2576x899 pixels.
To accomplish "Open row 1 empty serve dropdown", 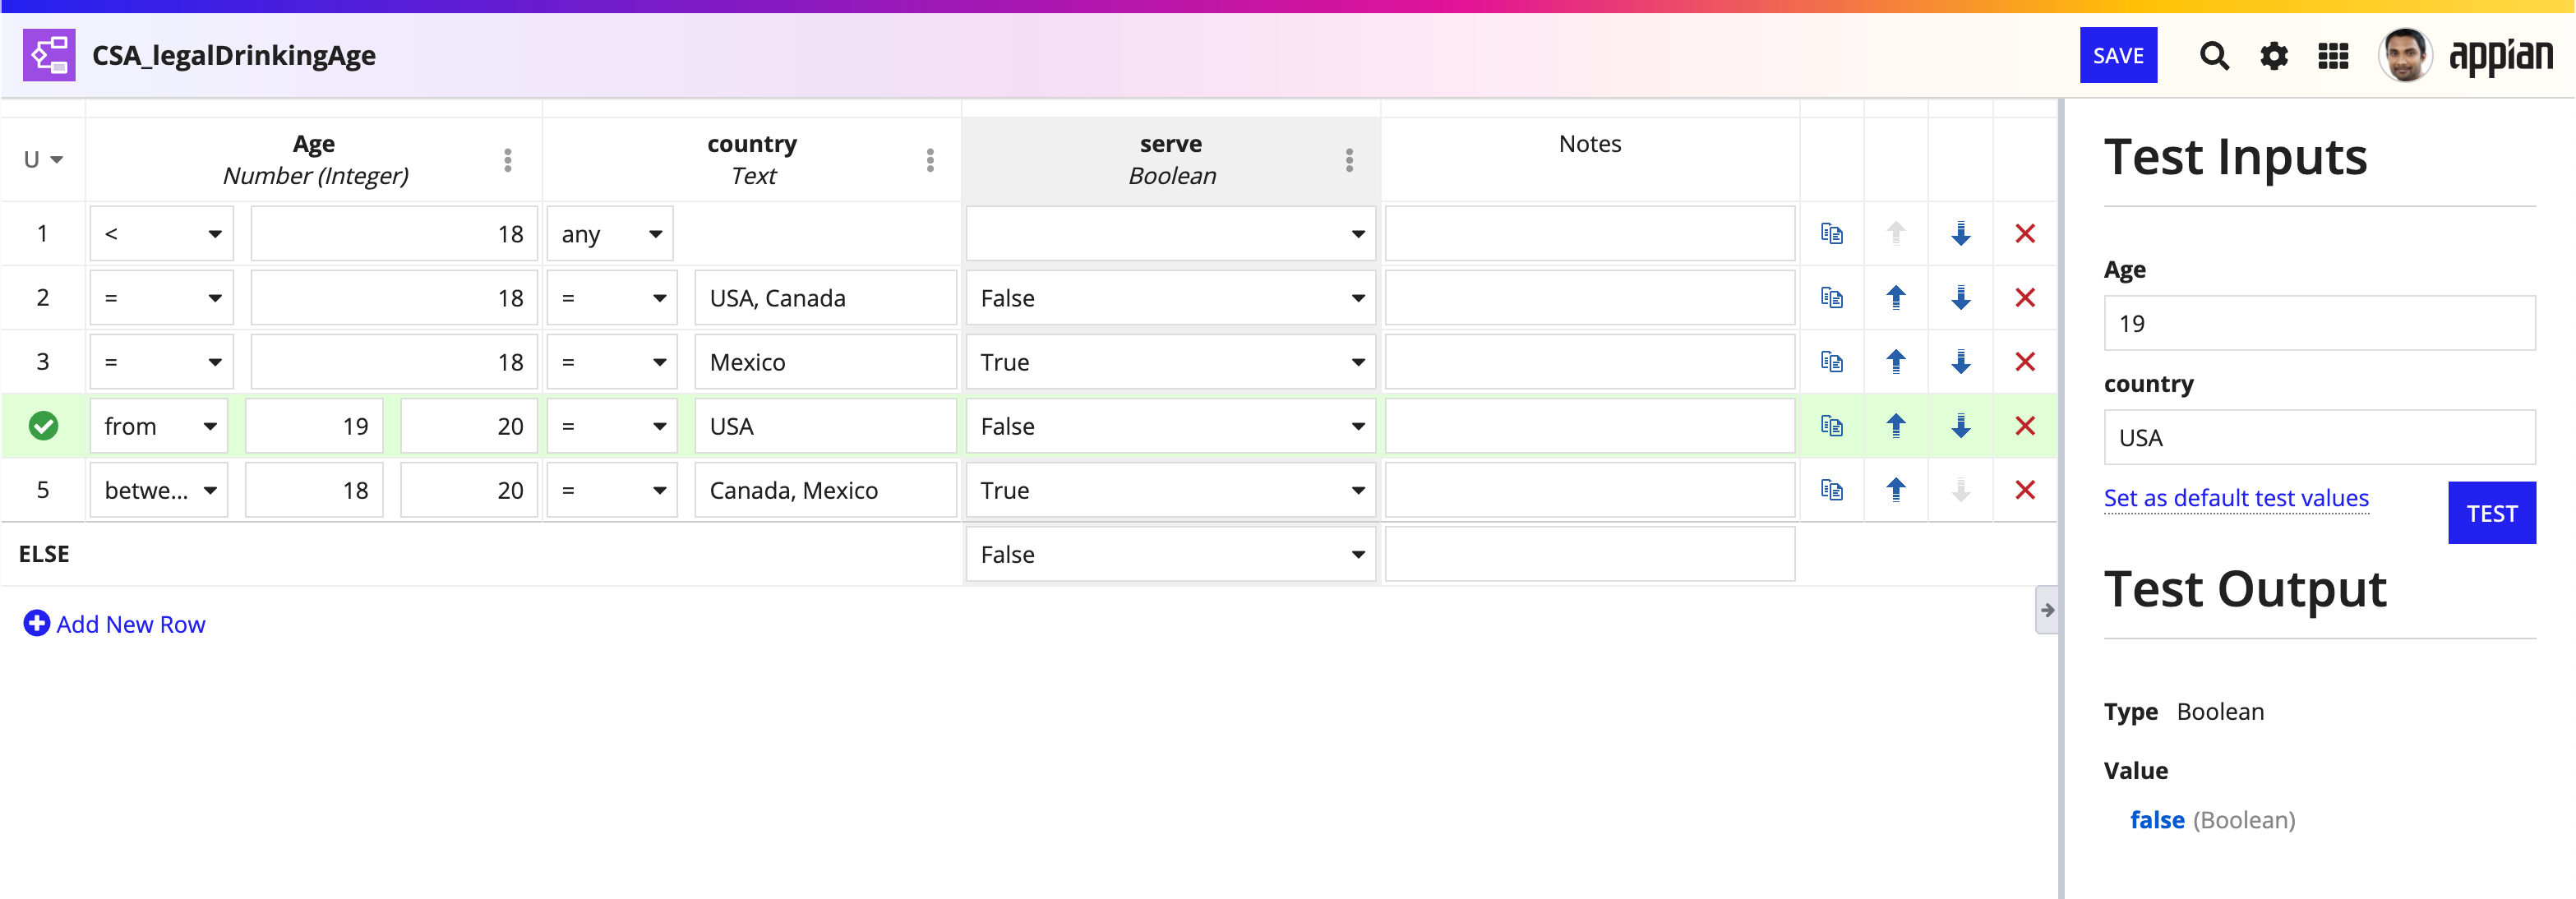I will pos(1170,234).
